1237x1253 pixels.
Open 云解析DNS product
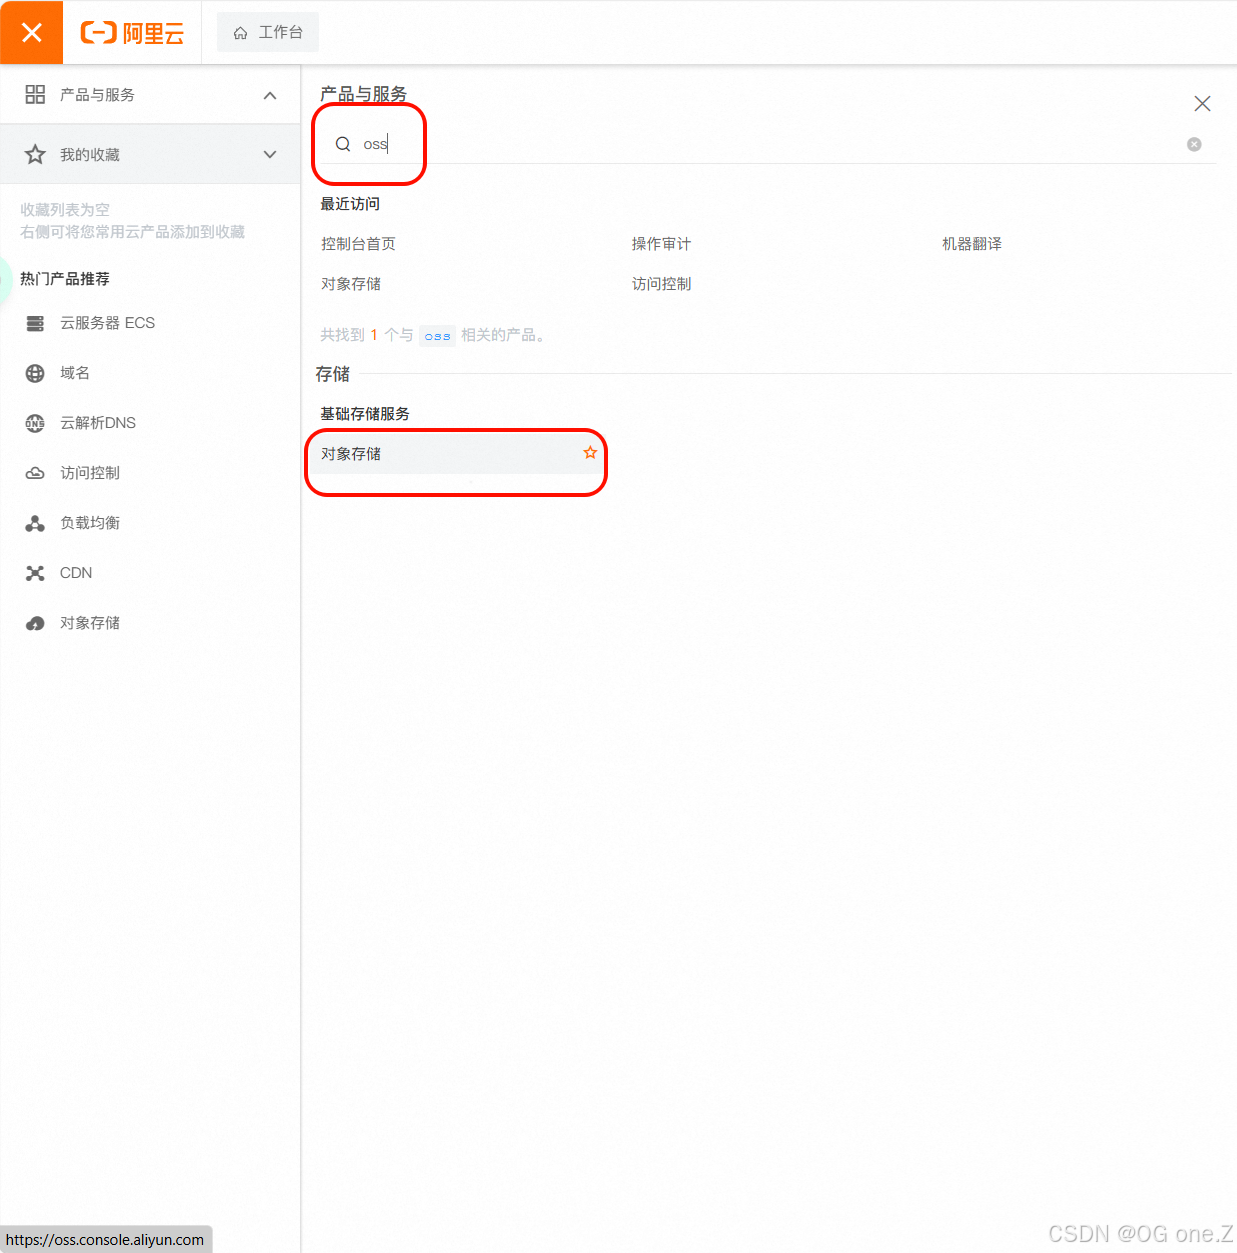98,423
